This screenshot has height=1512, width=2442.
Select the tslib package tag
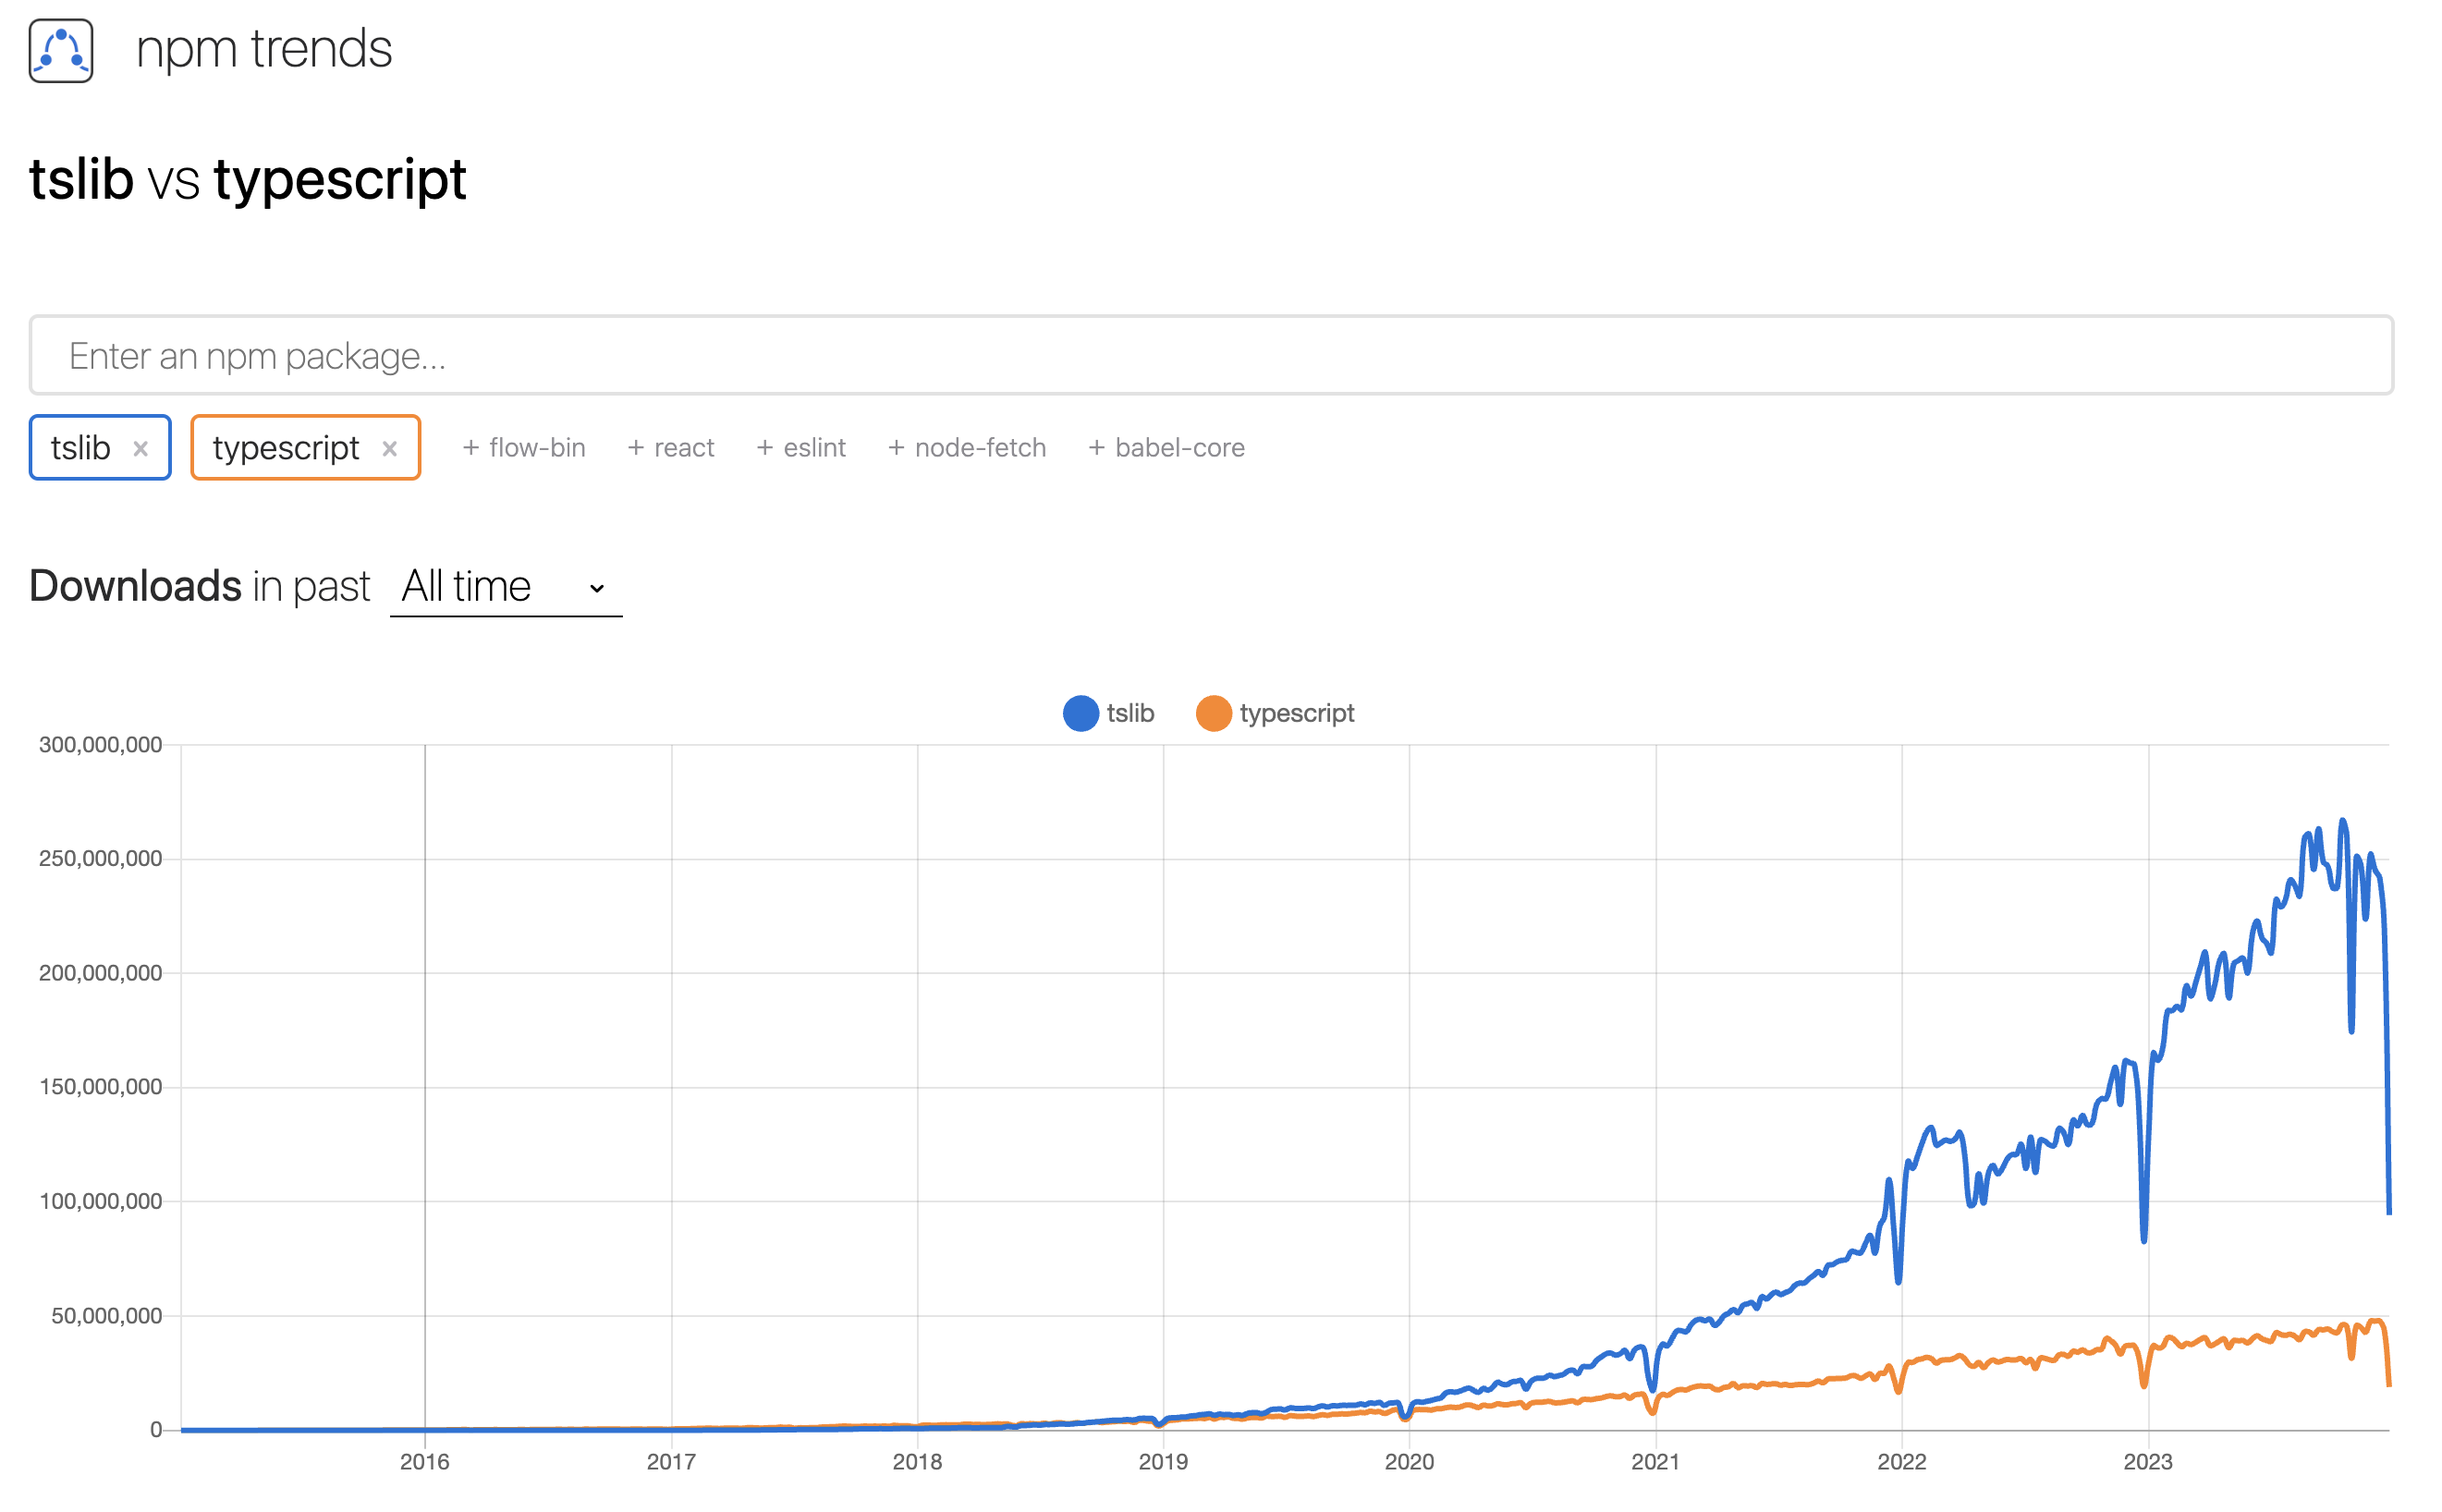click(x=81, y=448)
